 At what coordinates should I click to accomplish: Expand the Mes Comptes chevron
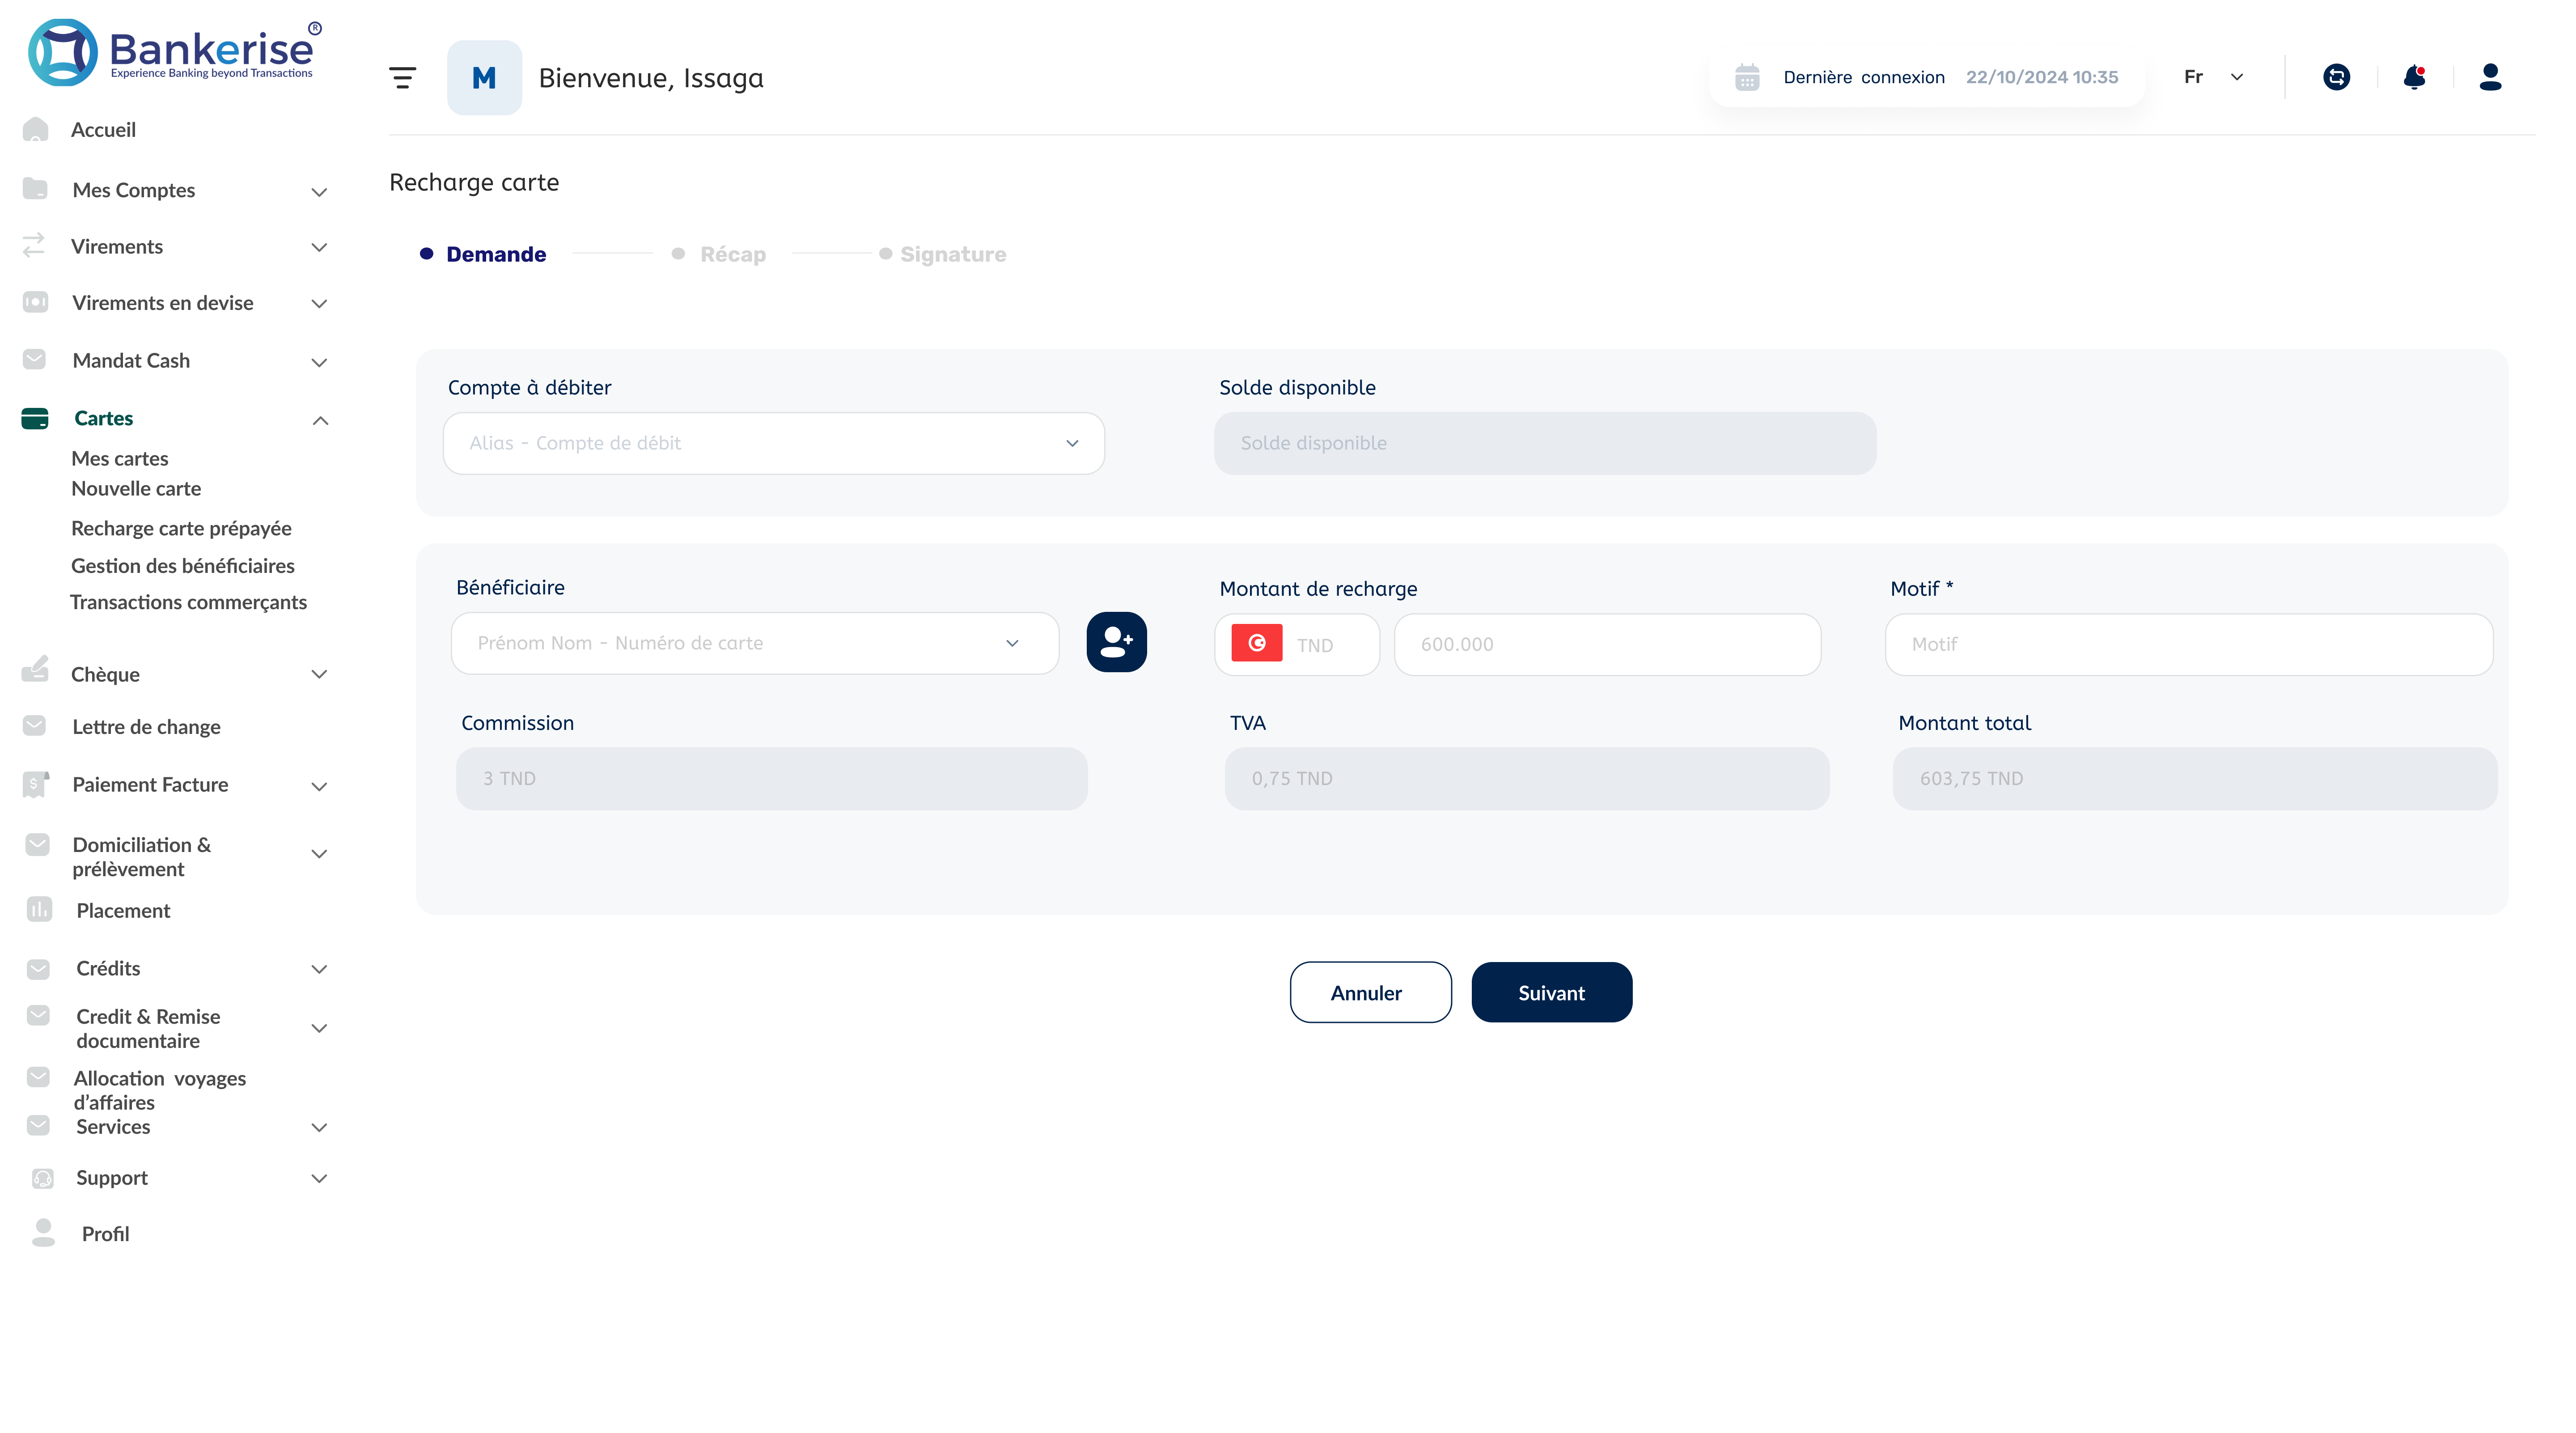click(x=319, y=192)
